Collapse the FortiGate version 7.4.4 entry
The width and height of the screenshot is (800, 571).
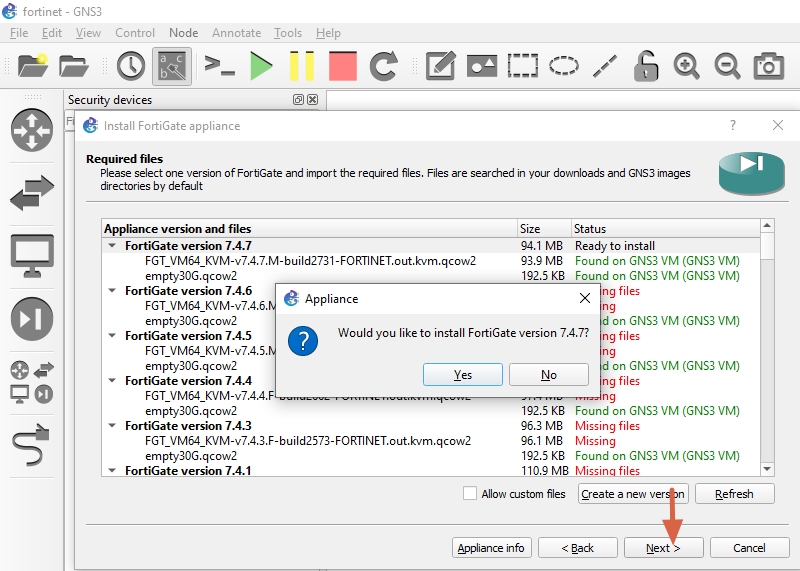coord(112,380)
